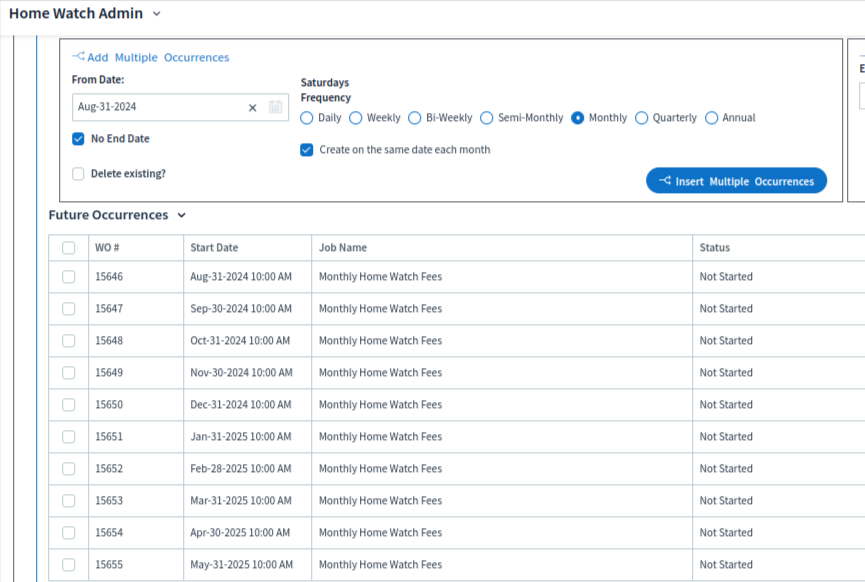Check the select-all checkbox in table header
The width and height of the screenshot is (865, 582).
(68, 248)
